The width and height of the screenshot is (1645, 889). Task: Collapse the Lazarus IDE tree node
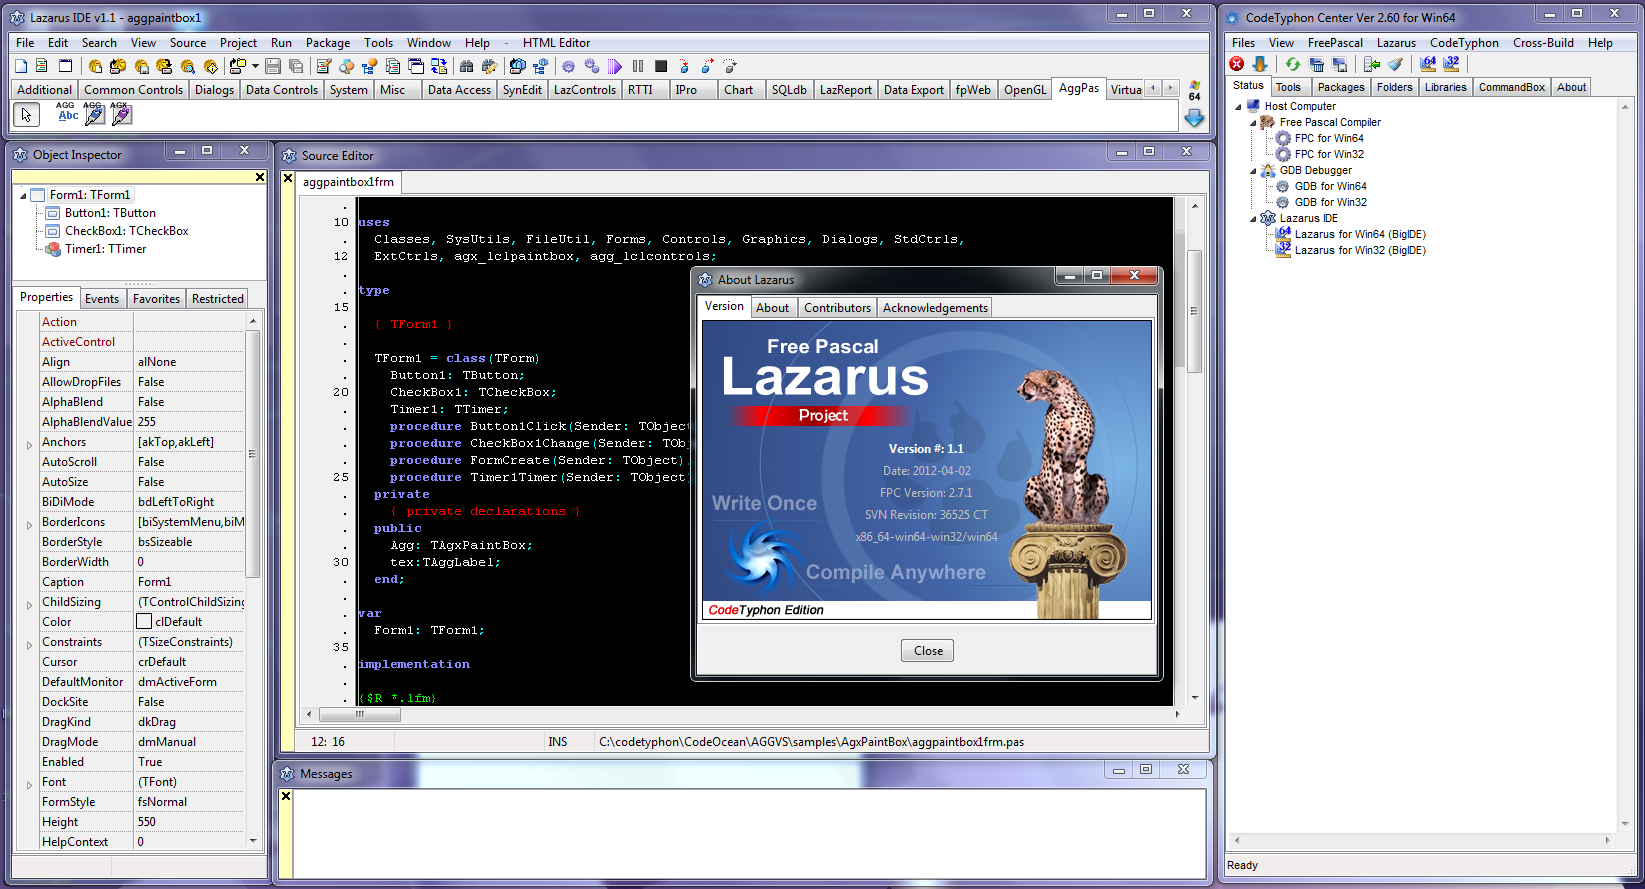click(1253, 218)
